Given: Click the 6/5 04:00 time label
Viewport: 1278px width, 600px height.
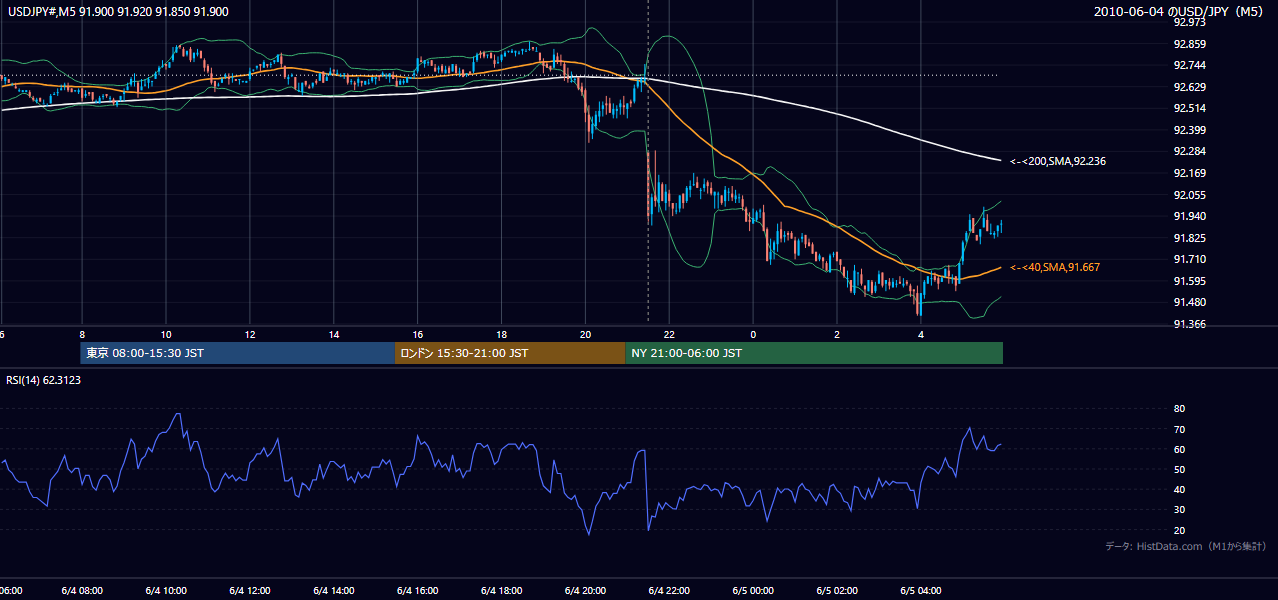Looking at the screenshot, I should [x=921, y=591].
